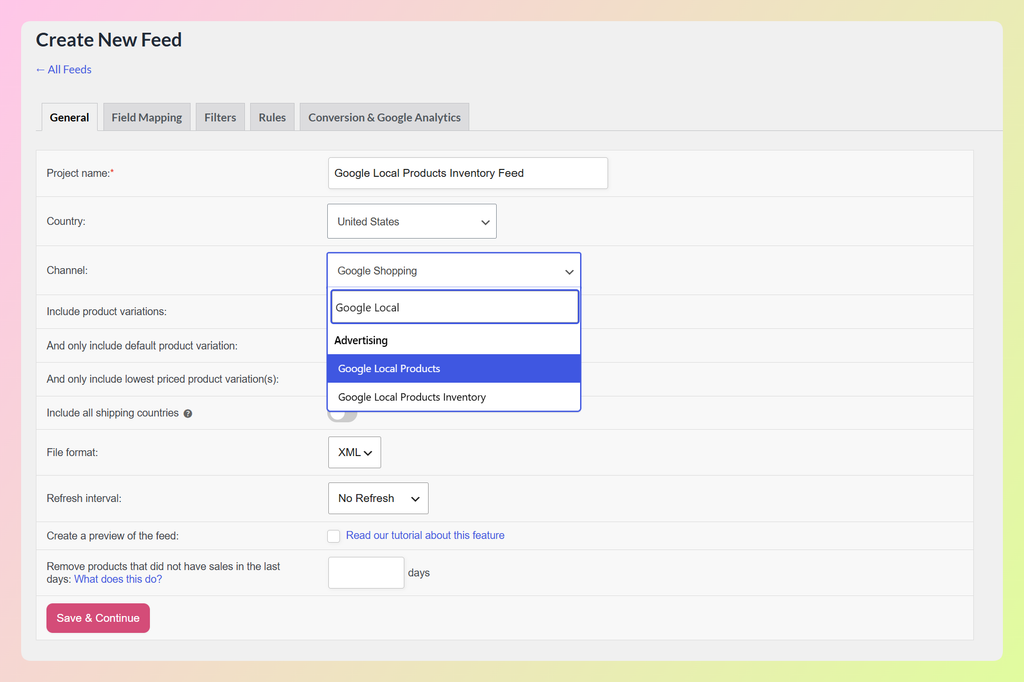Go back via All Feeds link
The height and width of the screenshot is (682, 1024).
[x=63, y=69]
